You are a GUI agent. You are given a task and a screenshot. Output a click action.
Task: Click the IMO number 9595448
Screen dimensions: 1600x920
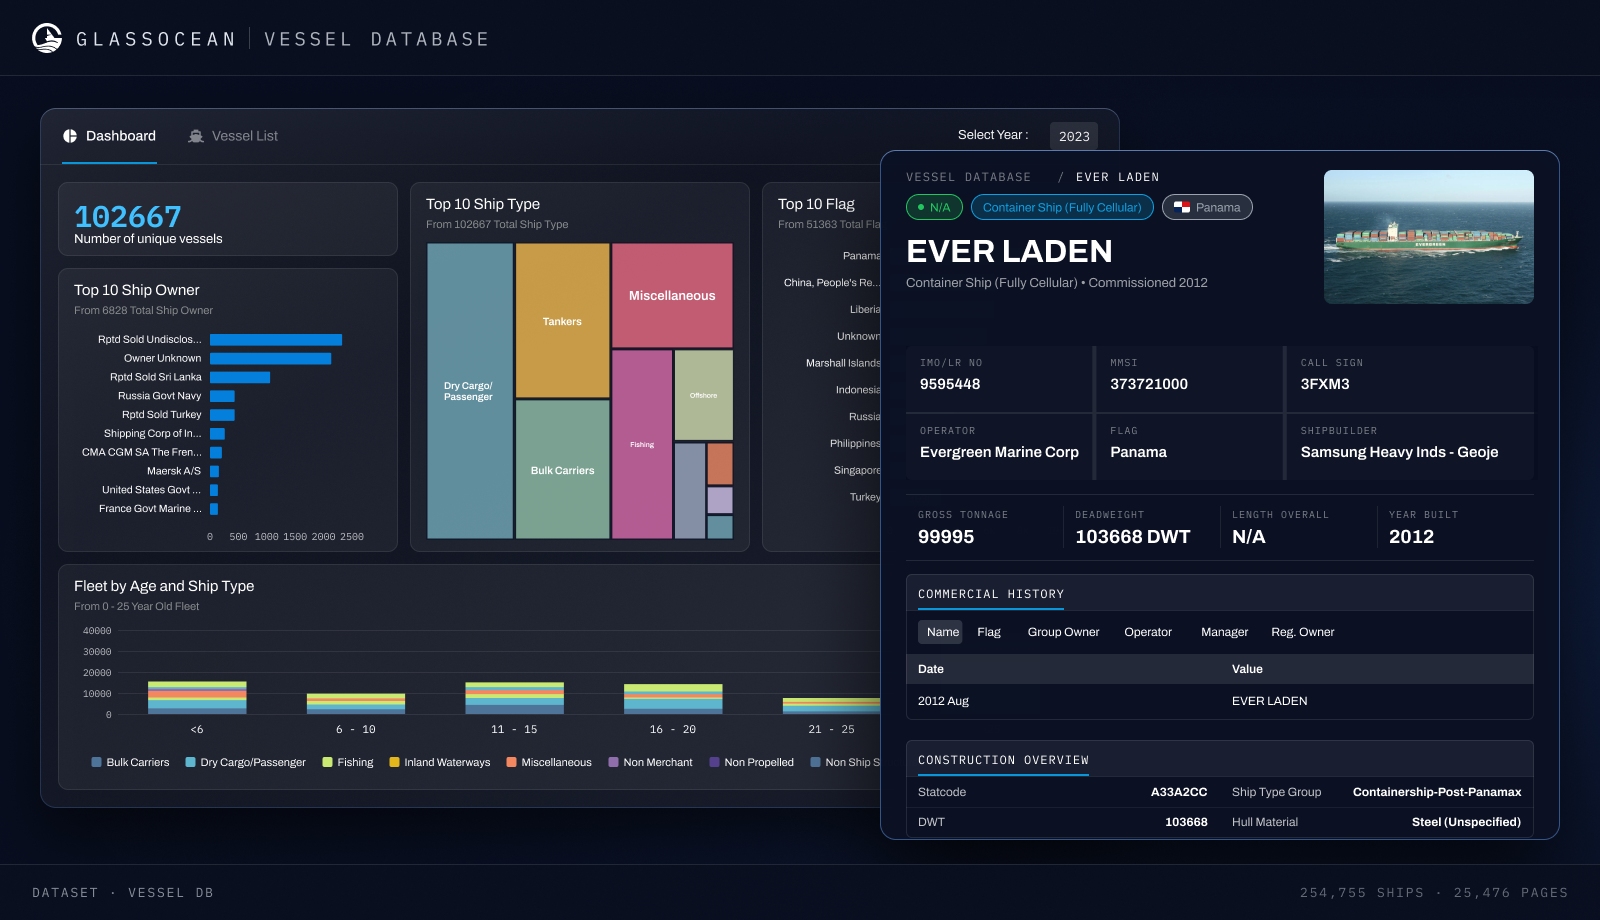950,384
